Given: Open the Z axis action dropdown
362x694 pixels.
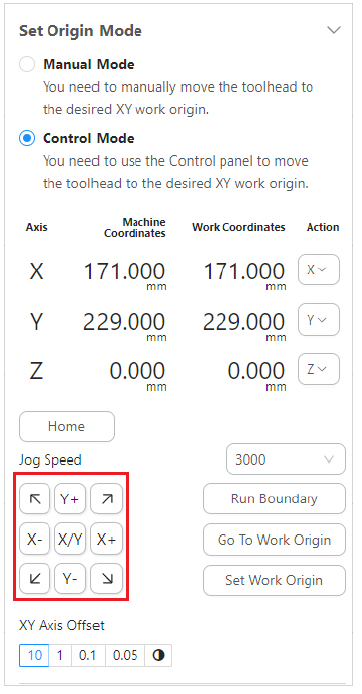Looking at the screenshot, I should click(319, 369).
